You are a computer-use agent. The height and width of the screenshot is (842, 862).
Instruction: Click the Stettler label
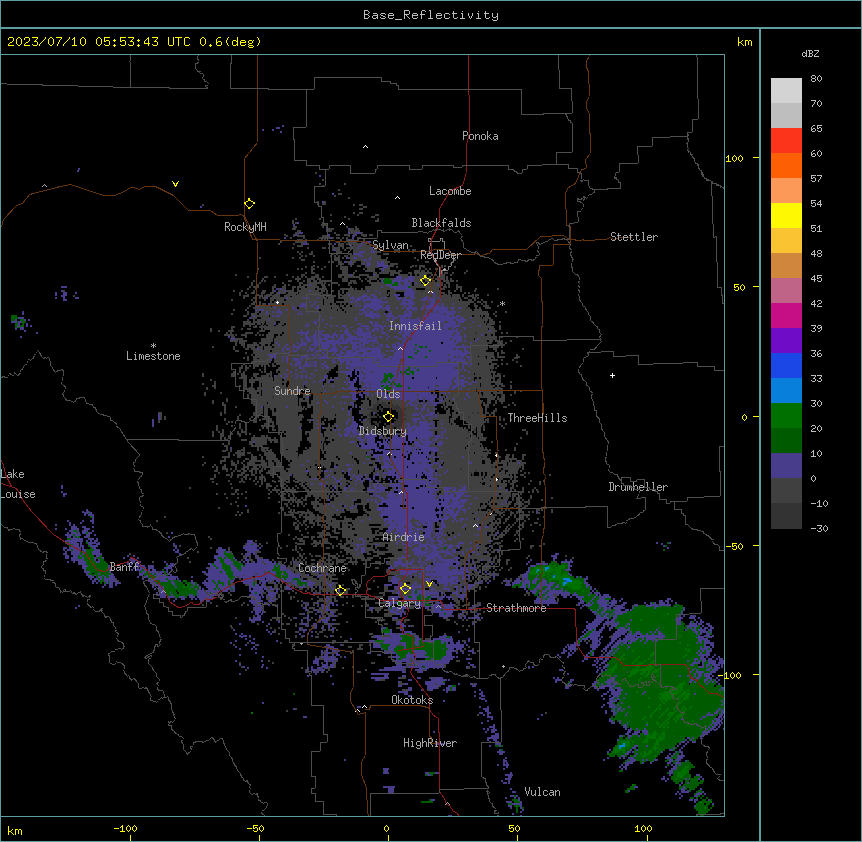click(634, 237)
